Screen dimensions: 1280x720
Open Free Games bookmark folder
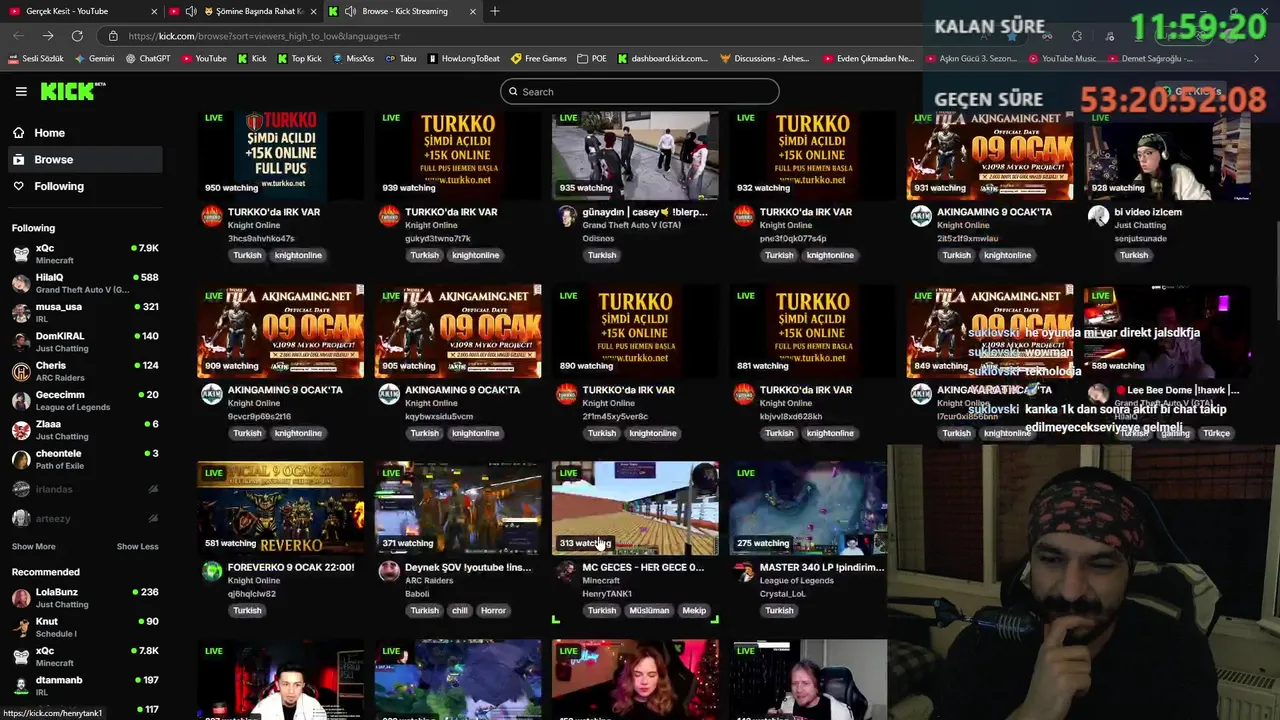pyautogui.click(x=538, y=59)
